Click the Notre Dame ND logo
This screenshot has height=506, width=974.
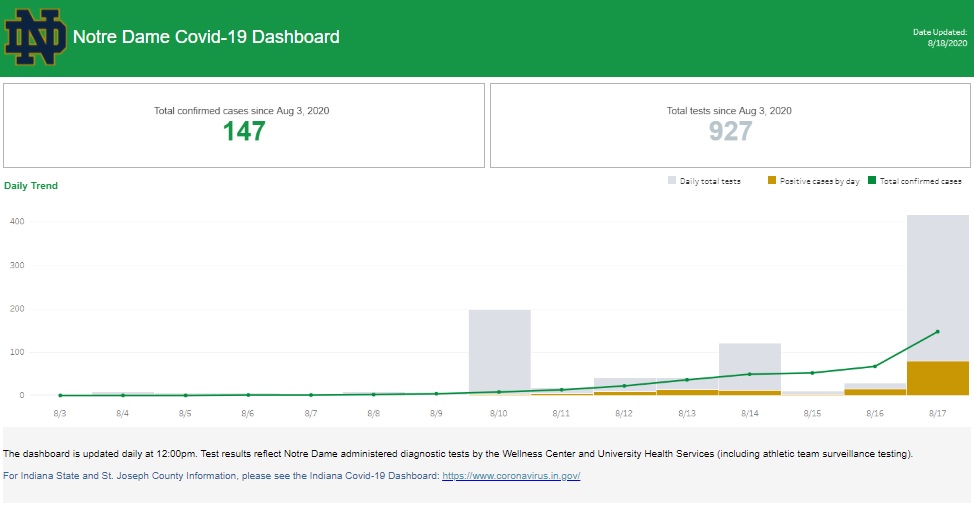[35, 37]
